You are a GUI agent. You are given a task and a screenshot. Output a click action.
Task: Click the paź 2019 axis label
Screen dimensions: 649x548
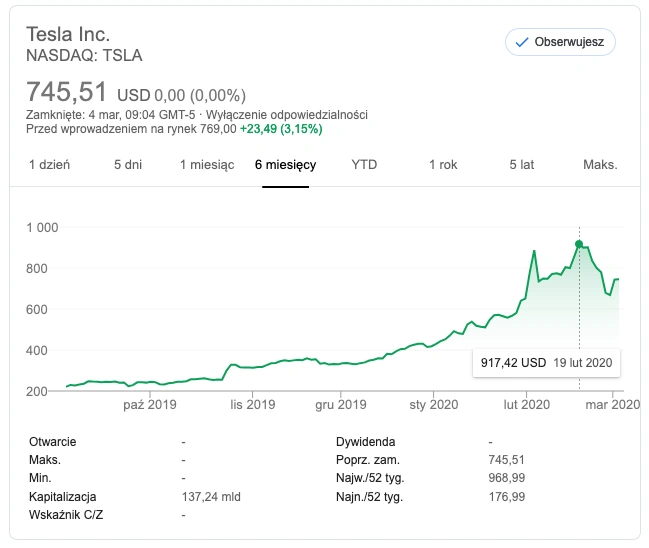pyautogui.click(x=150, y=404)
